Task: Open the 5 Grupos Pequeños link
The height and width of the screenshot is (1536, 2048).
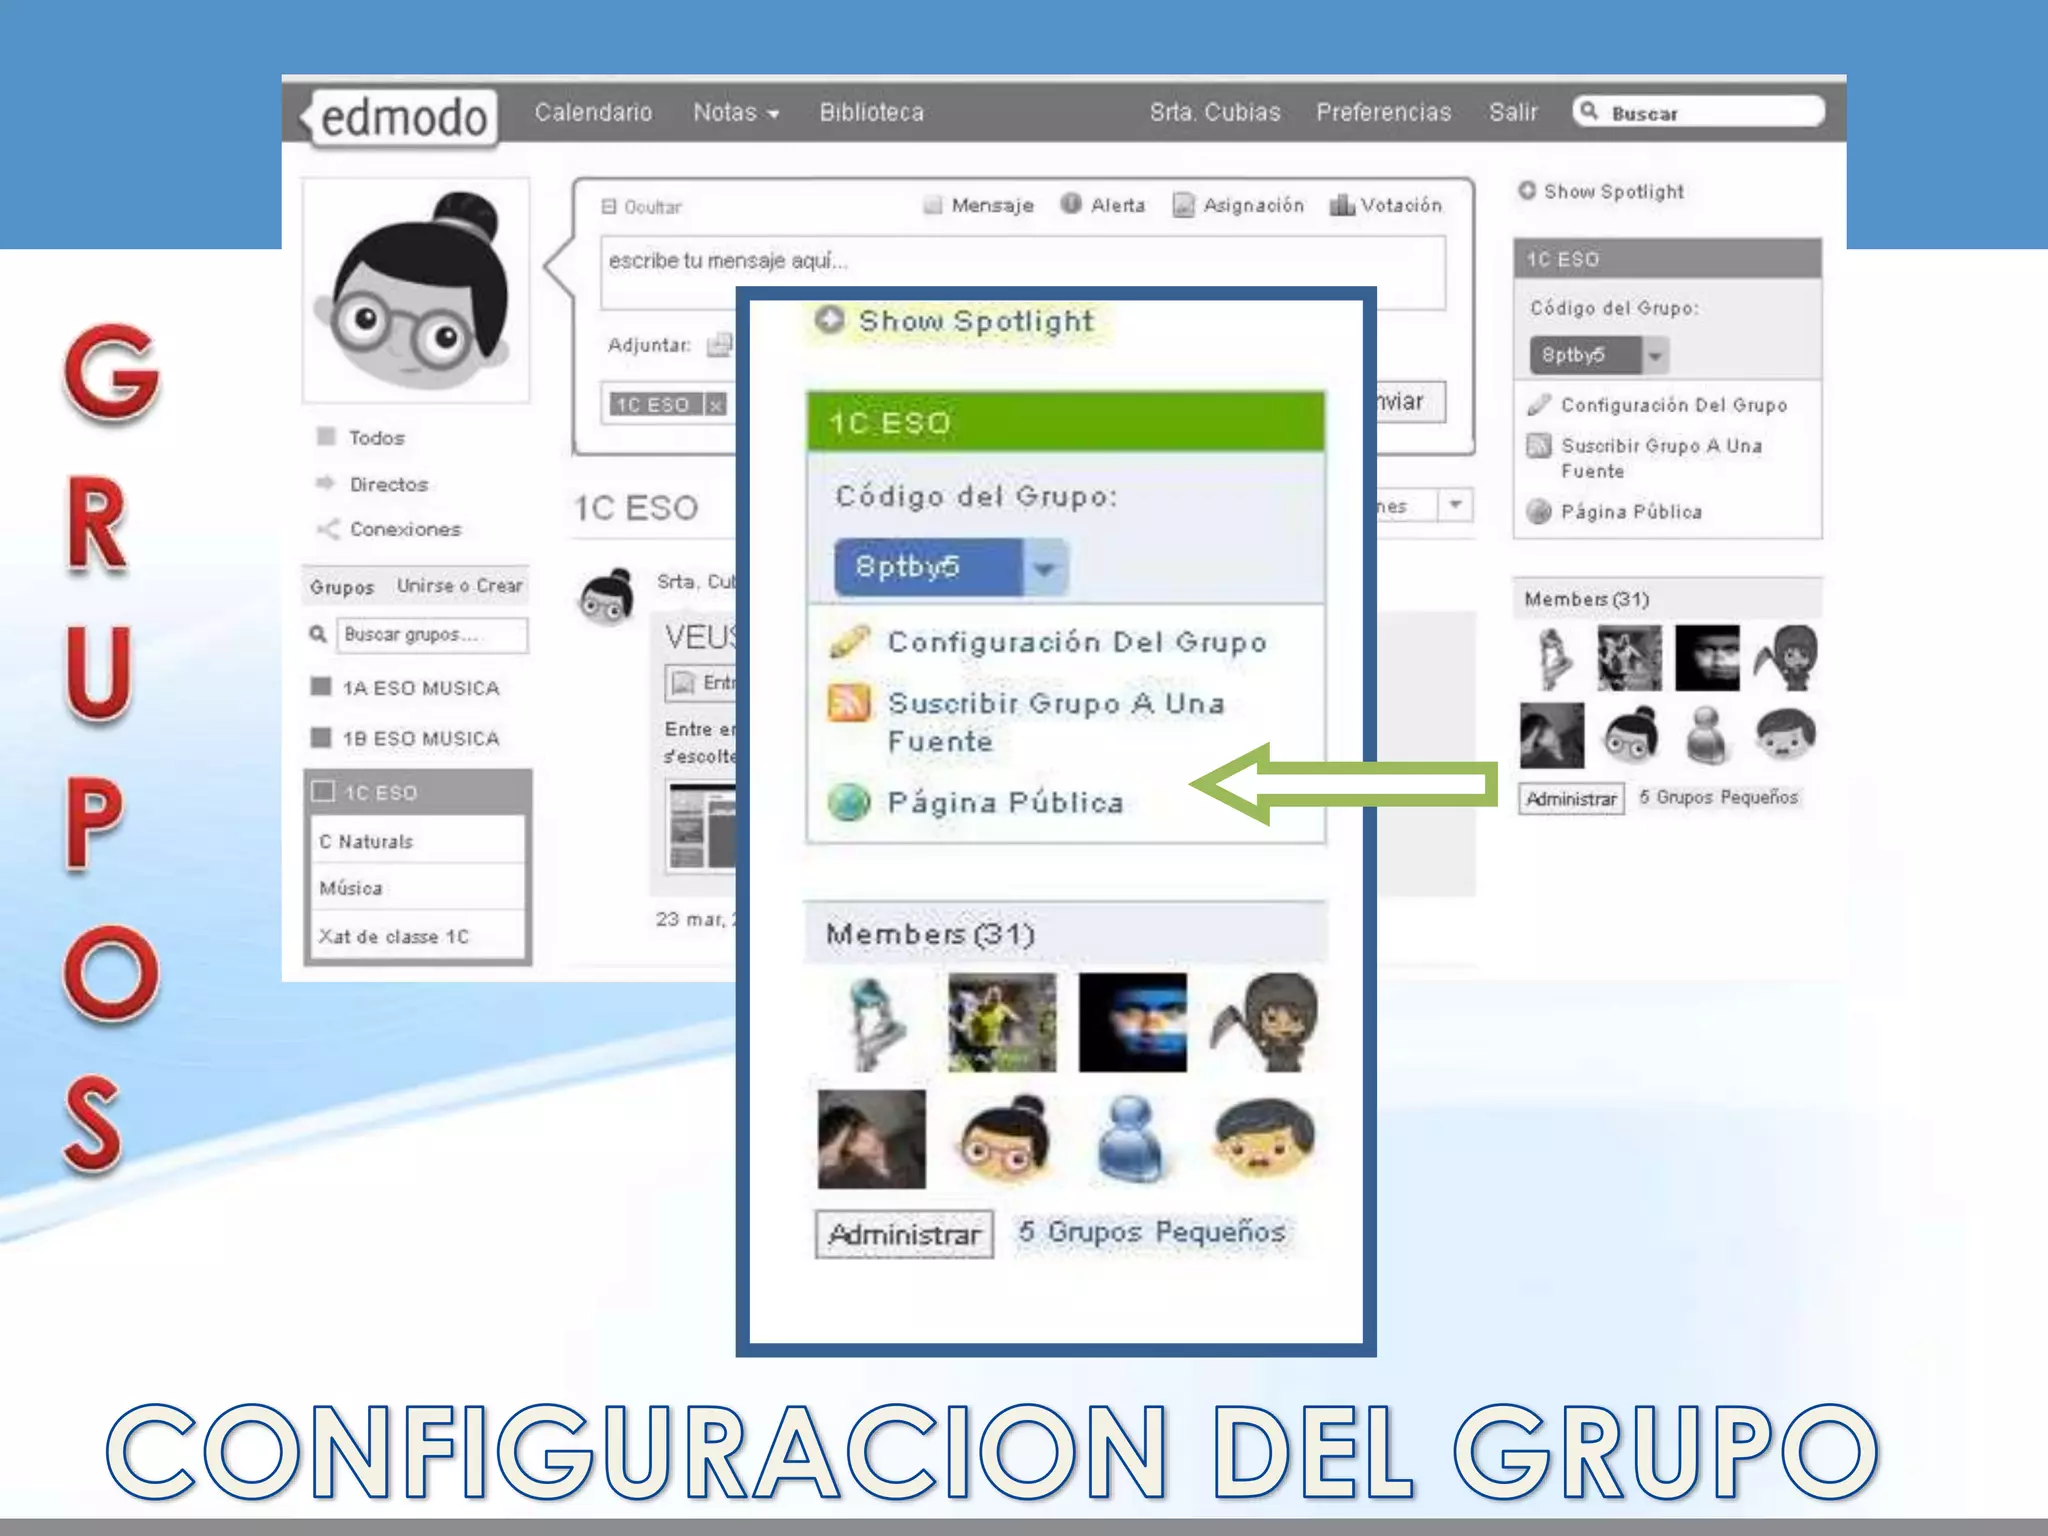Action: [x=1151, y=1232]
